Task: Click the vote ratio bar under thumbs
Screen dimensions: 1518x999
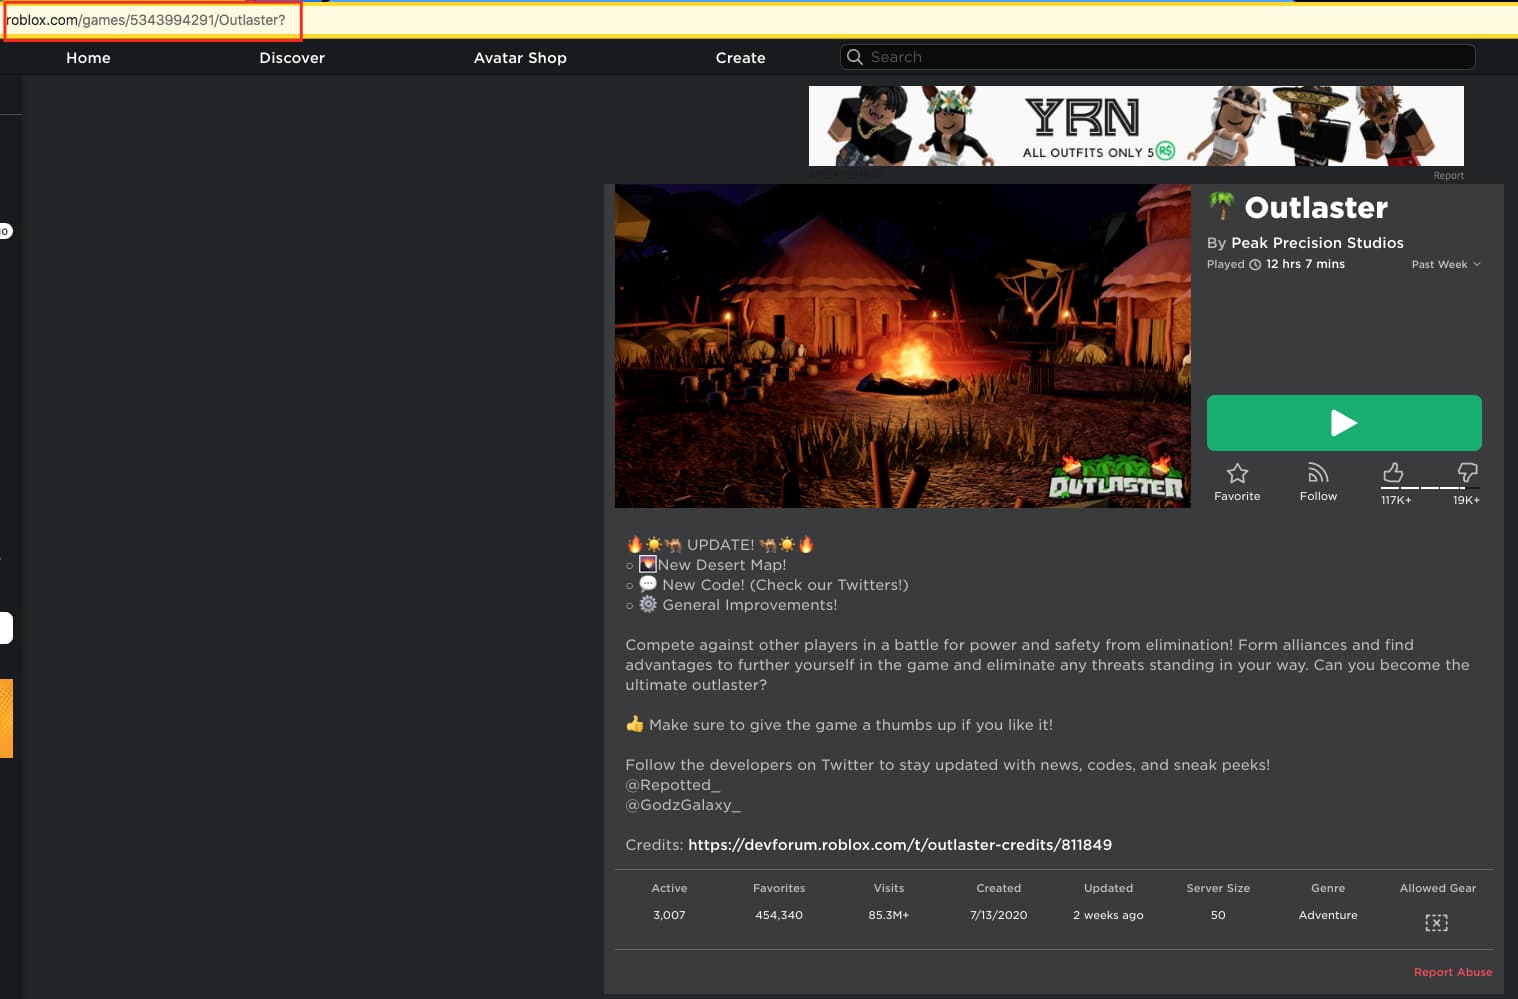Action: click(1430, 488)
